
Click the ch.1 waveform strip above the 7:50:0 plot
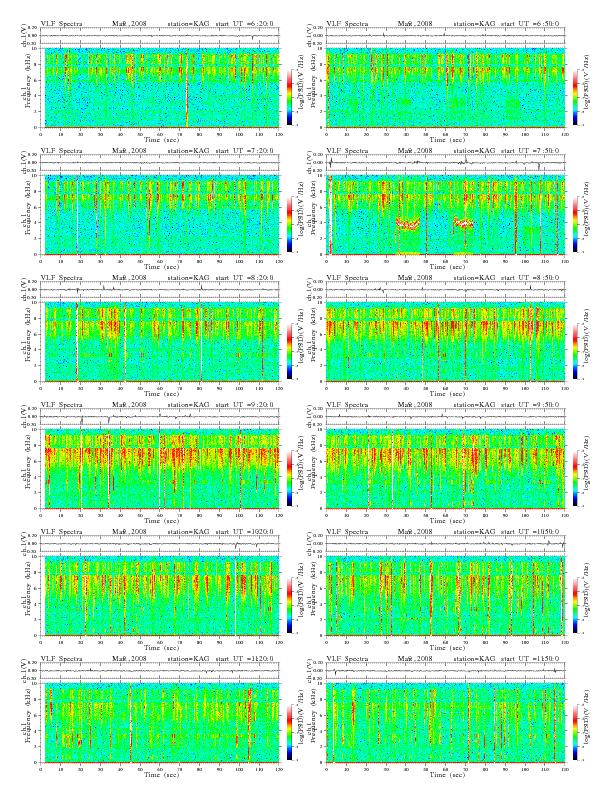(445, 163)
